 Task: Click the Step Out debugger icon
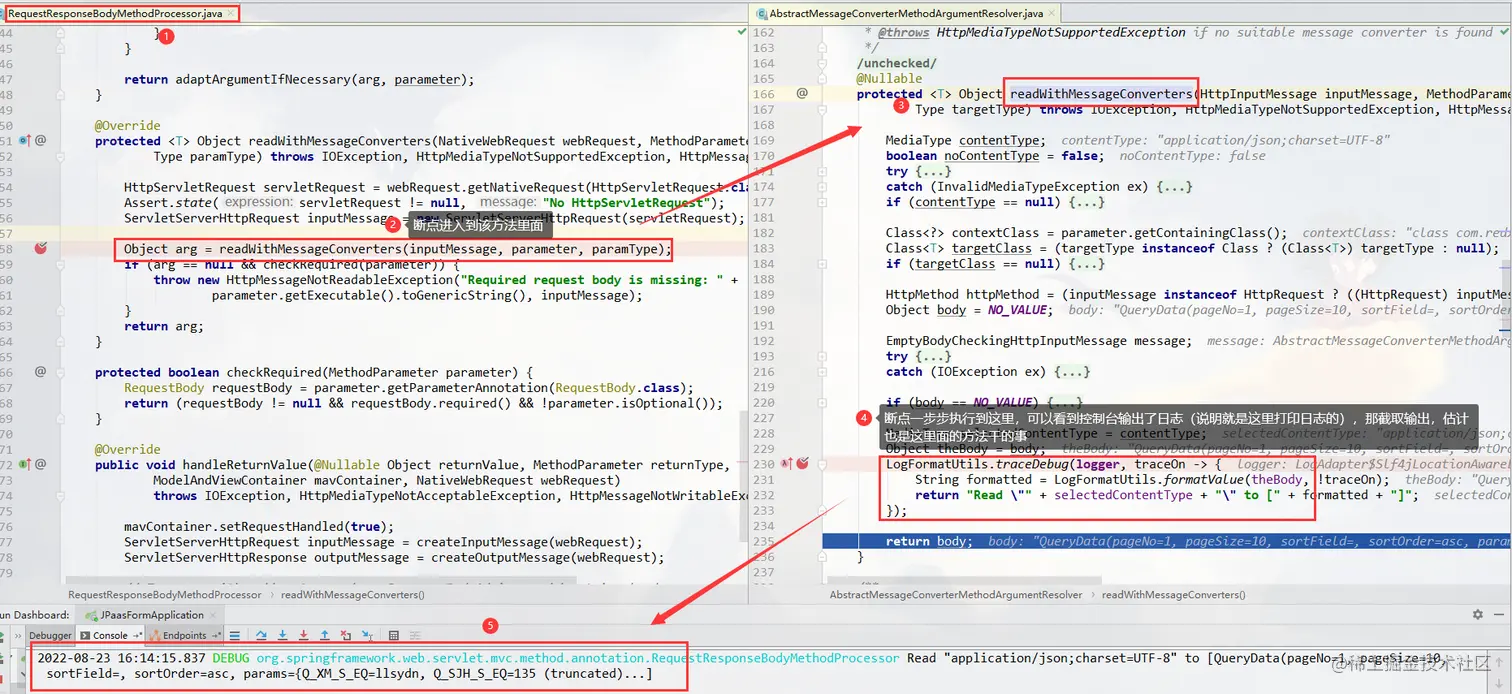pos(325,635)
